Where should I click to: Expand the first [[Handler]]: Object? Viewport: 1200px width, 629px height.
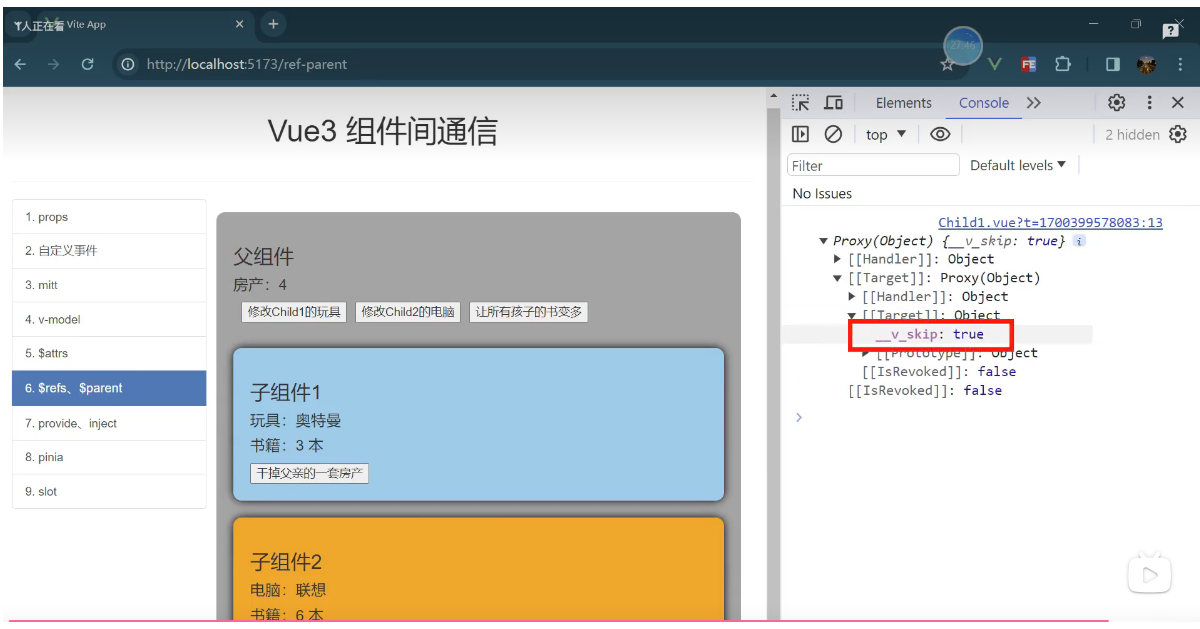click(x=837, y=260)
